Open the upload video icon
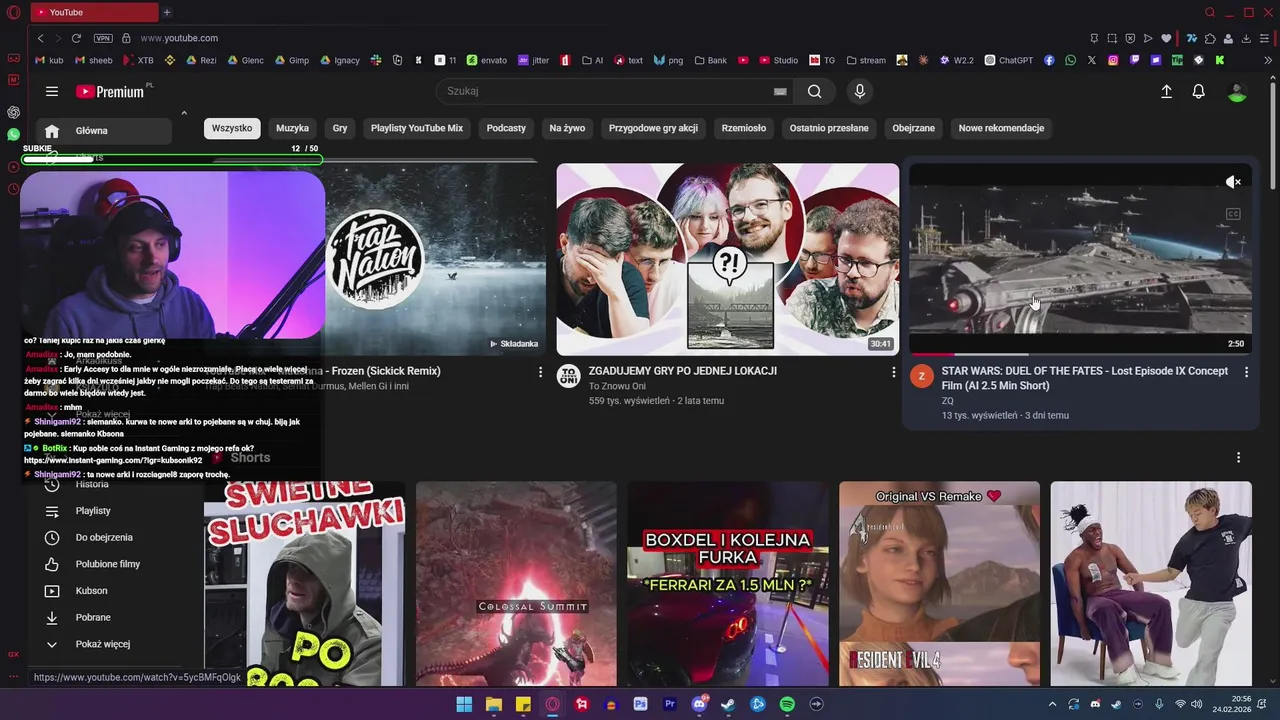Image resolution: width=1280 pixels, height=720 pixels. tap(1166, 91)
